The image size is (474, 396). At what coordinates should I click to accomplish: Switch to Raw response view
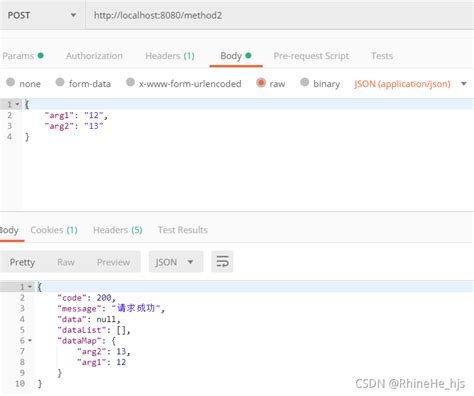[66, 262]
